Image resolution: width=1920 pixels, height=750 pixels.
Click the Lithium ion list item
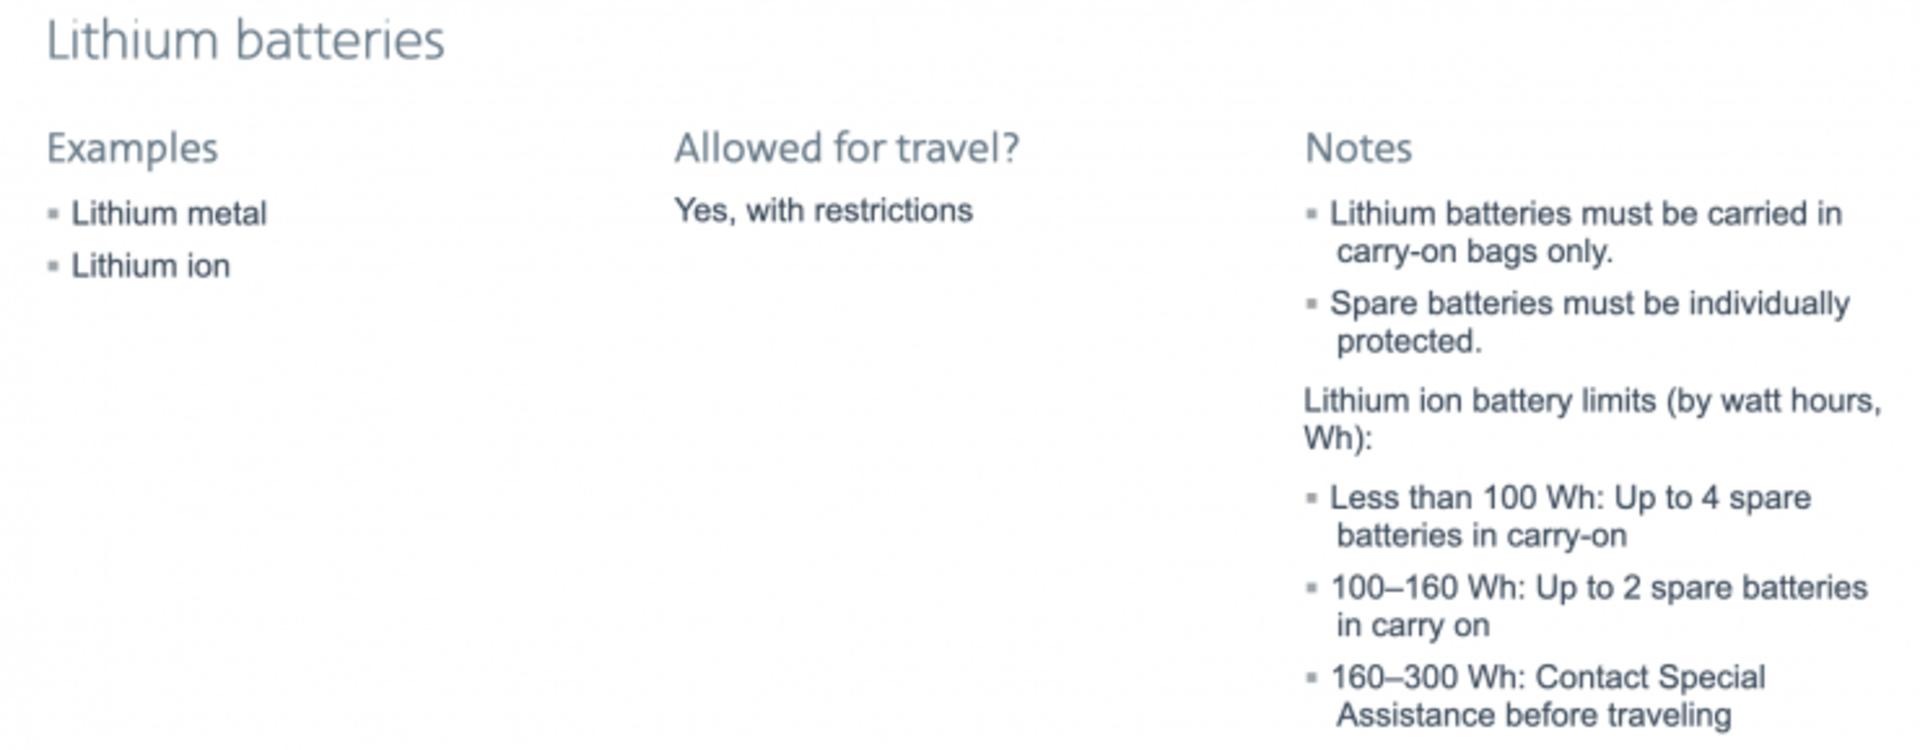click(x=151, y=266)
